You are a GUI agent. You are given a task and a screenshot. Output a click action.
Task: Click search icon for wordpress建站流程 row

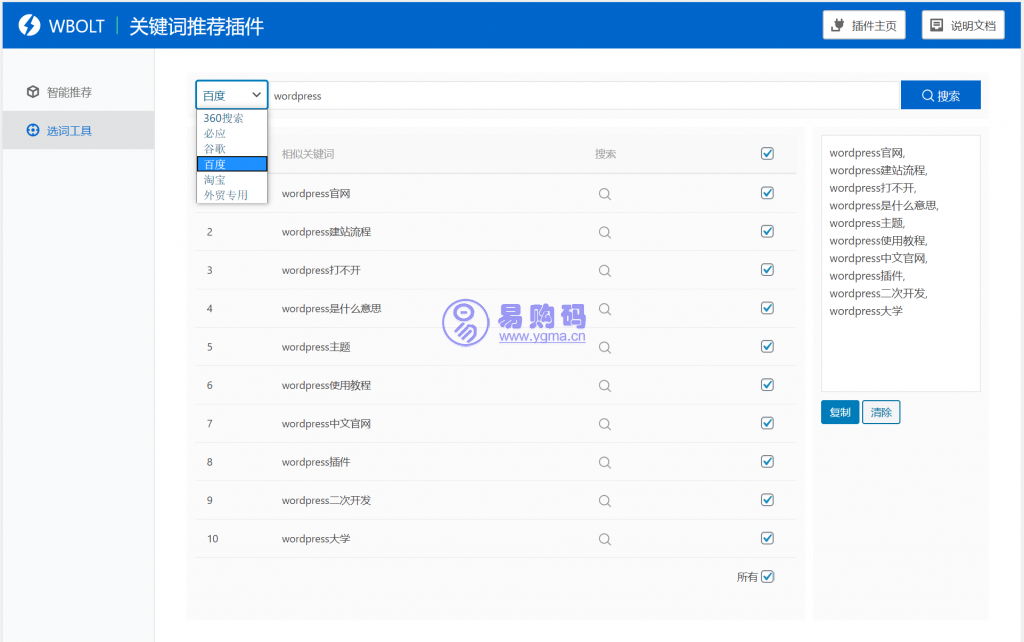(x=604, y=232)
